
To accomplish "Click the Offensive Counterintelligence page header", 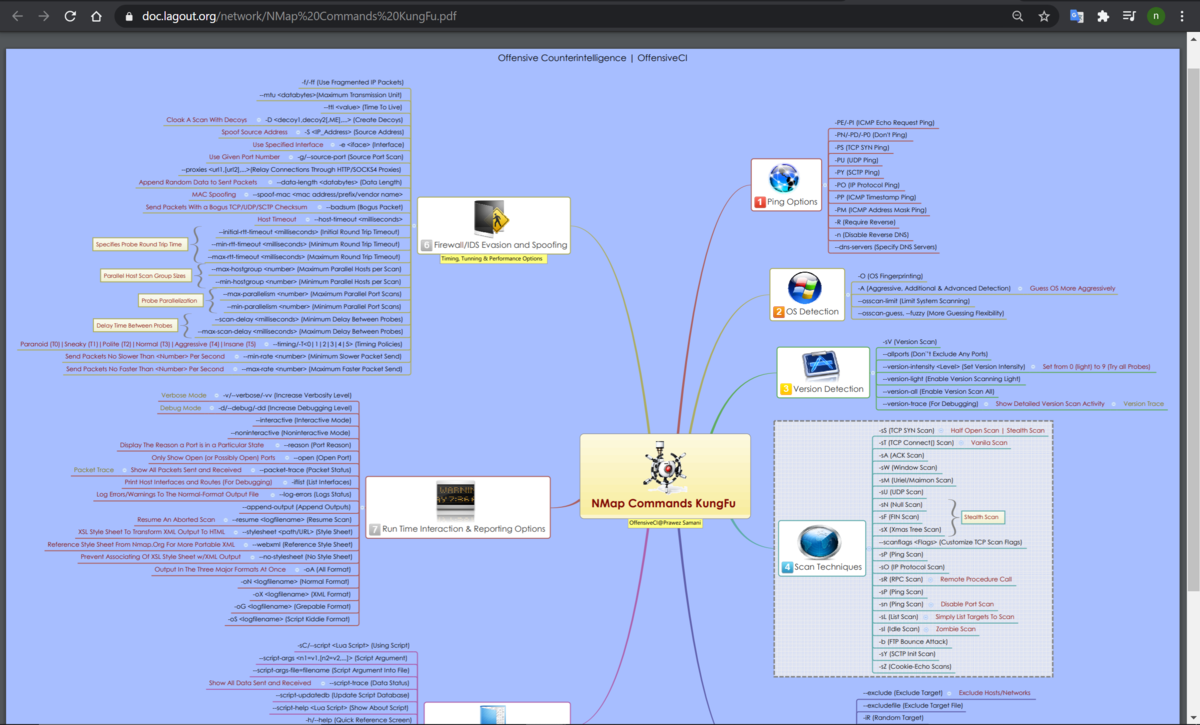I will coord(592,58).
